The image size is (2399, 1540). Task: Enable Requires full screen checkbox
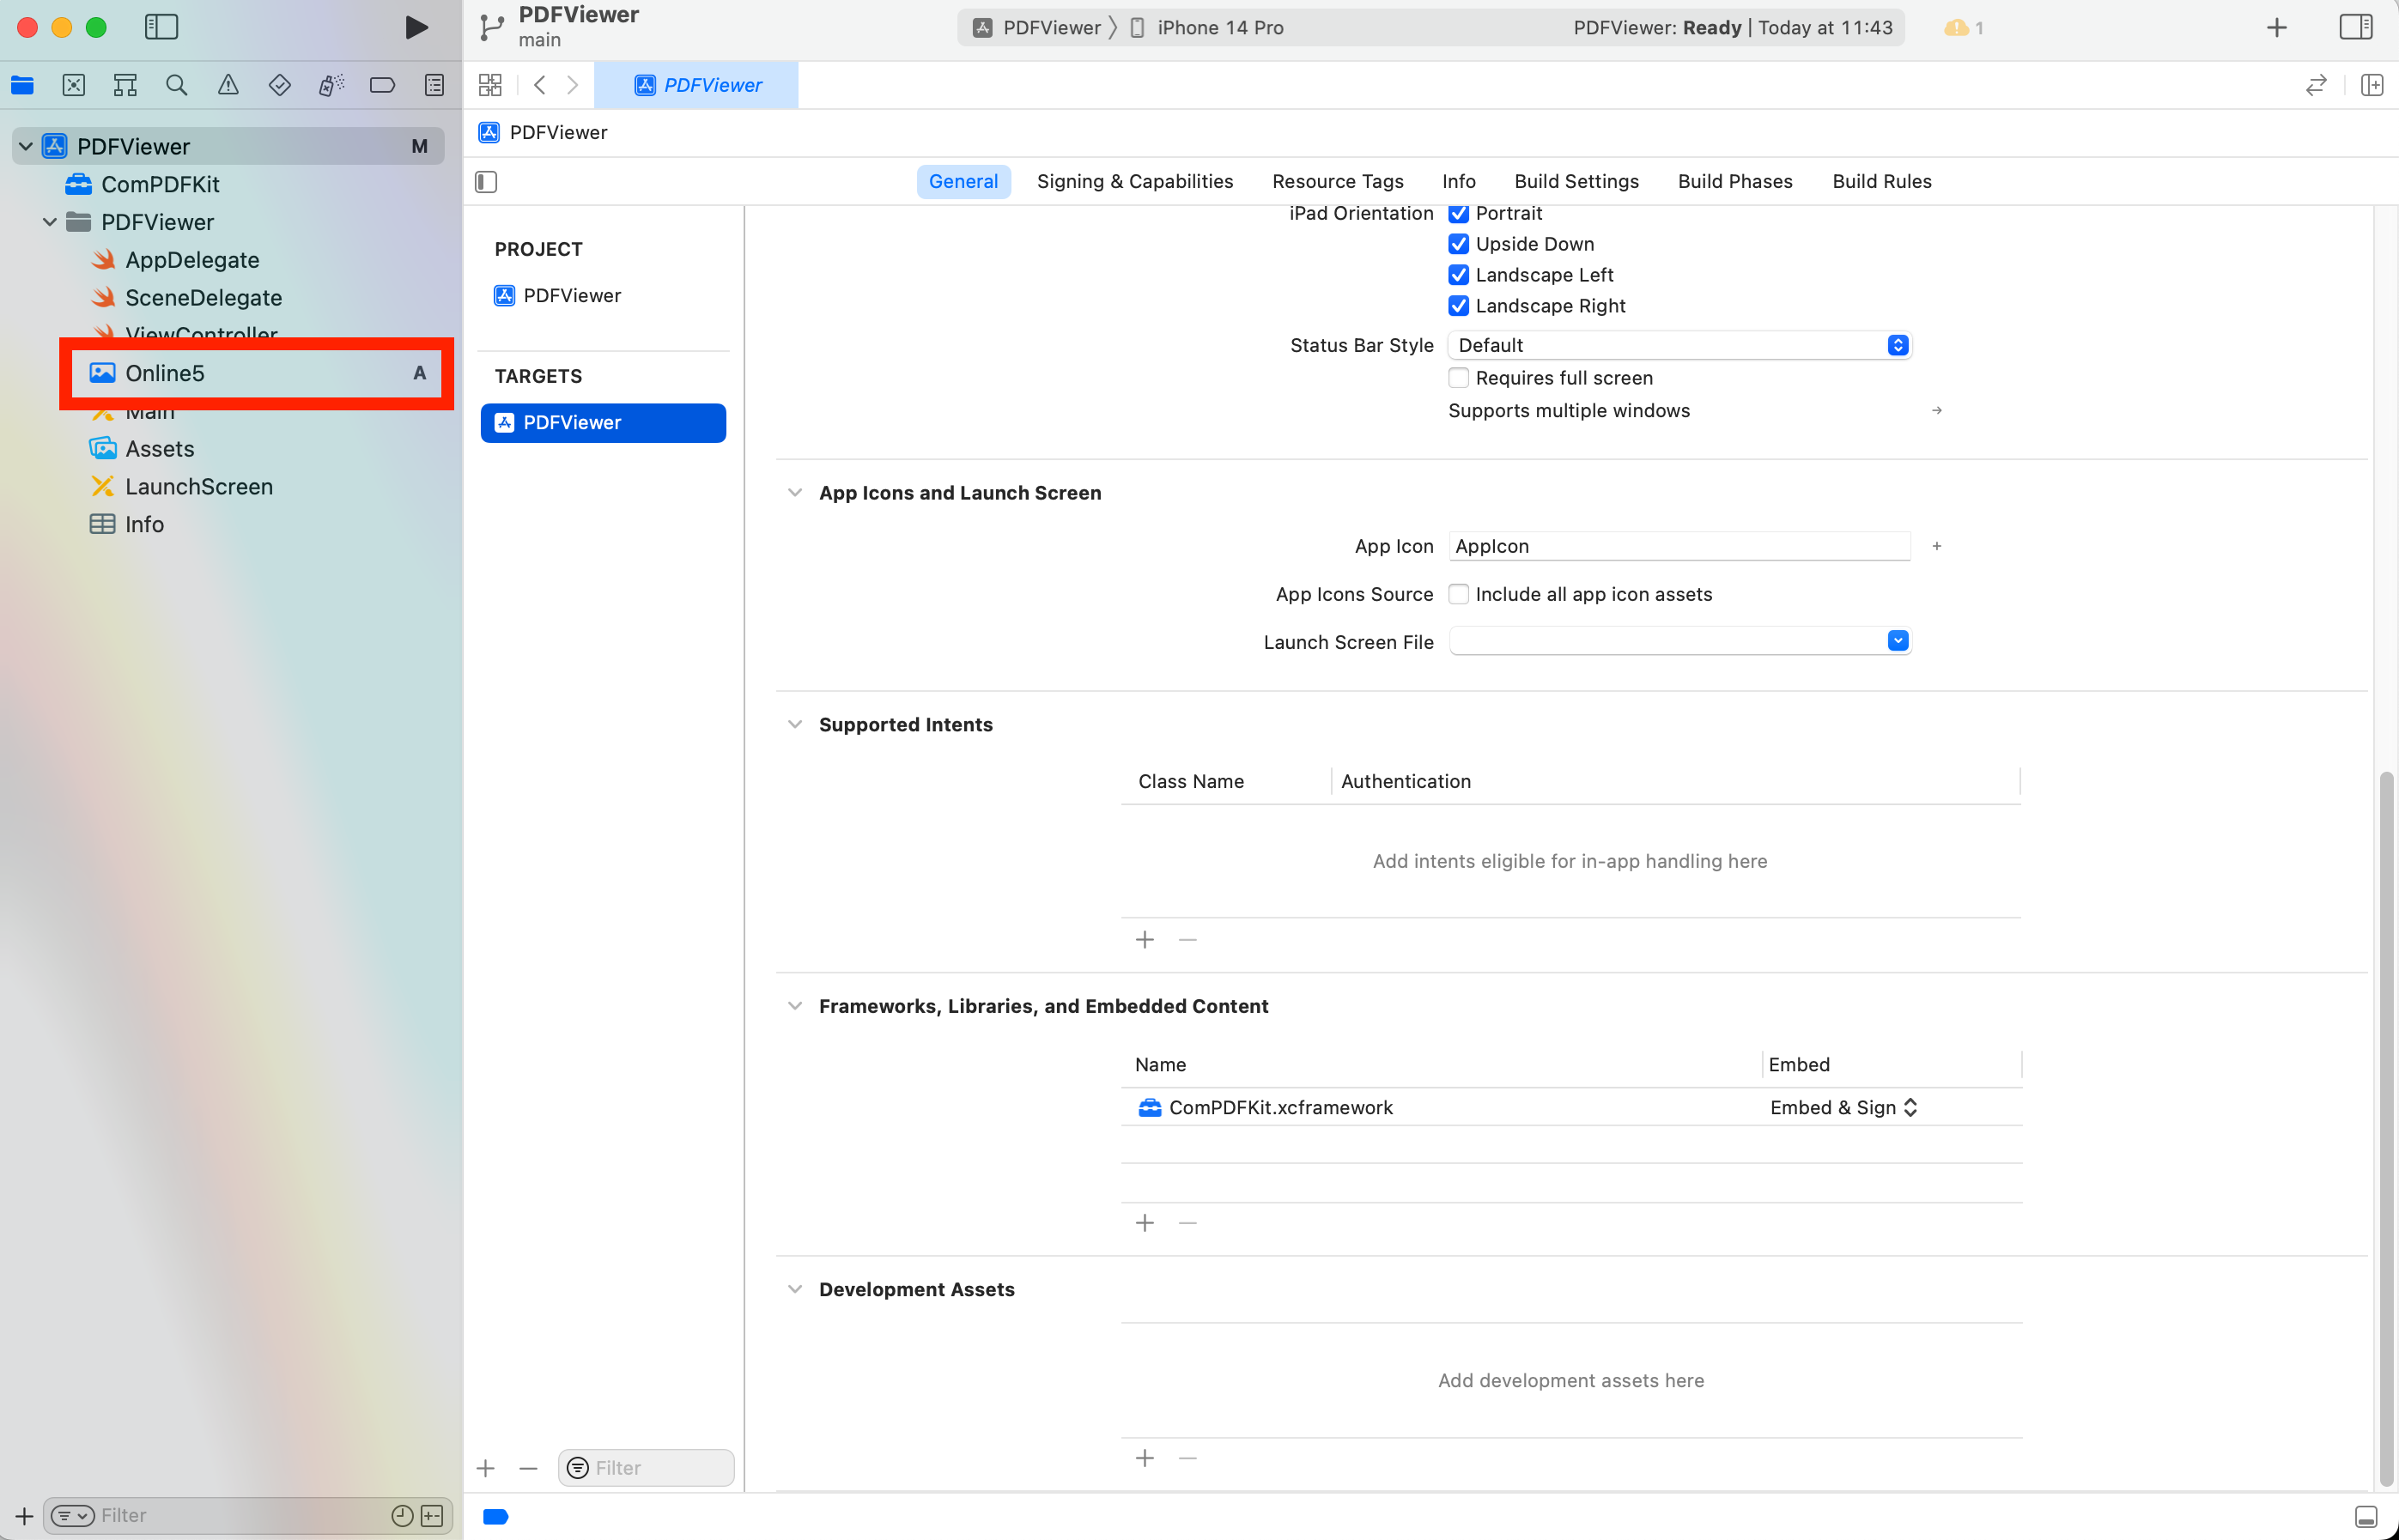(1458, 378)
